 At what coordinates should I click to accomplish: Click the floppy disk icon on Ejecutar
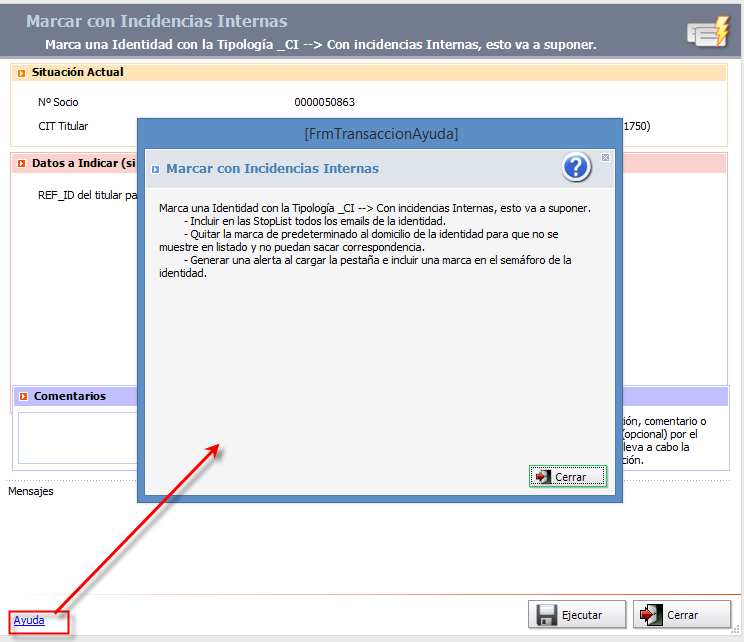[546, 615]
